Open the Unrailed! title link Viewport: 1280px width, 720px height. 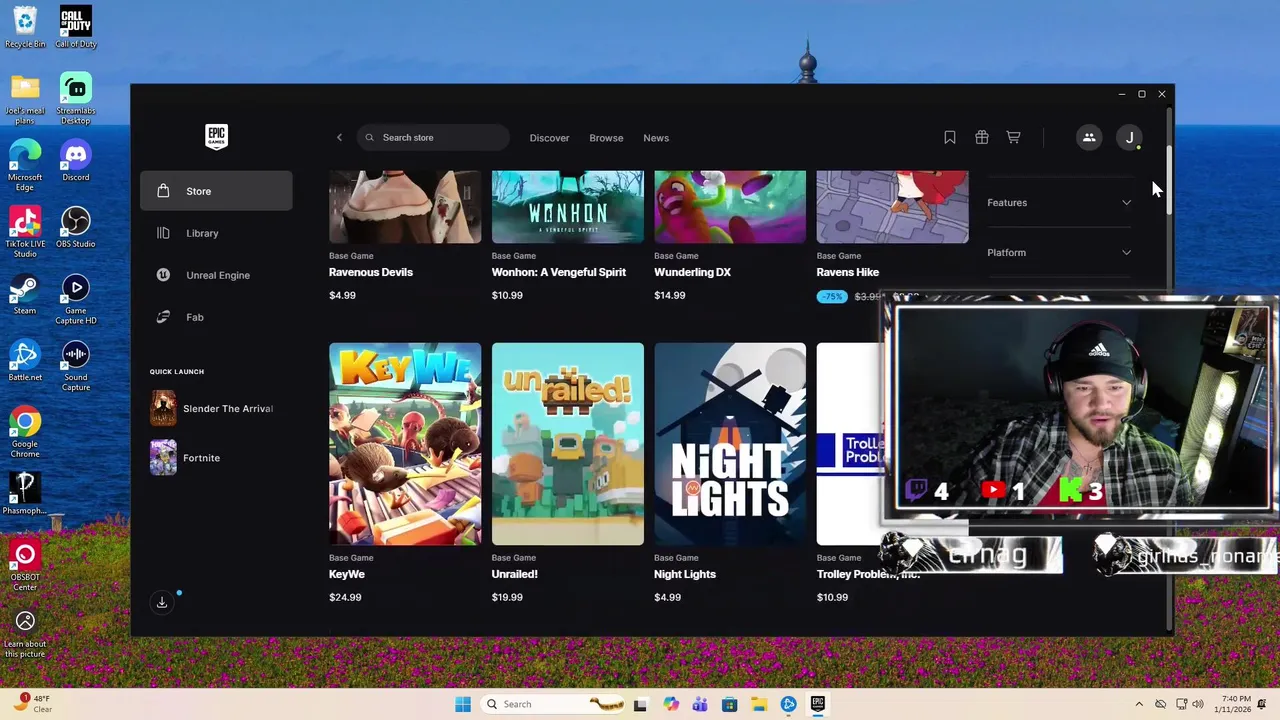pyautogui.click(x=515, y=574)
